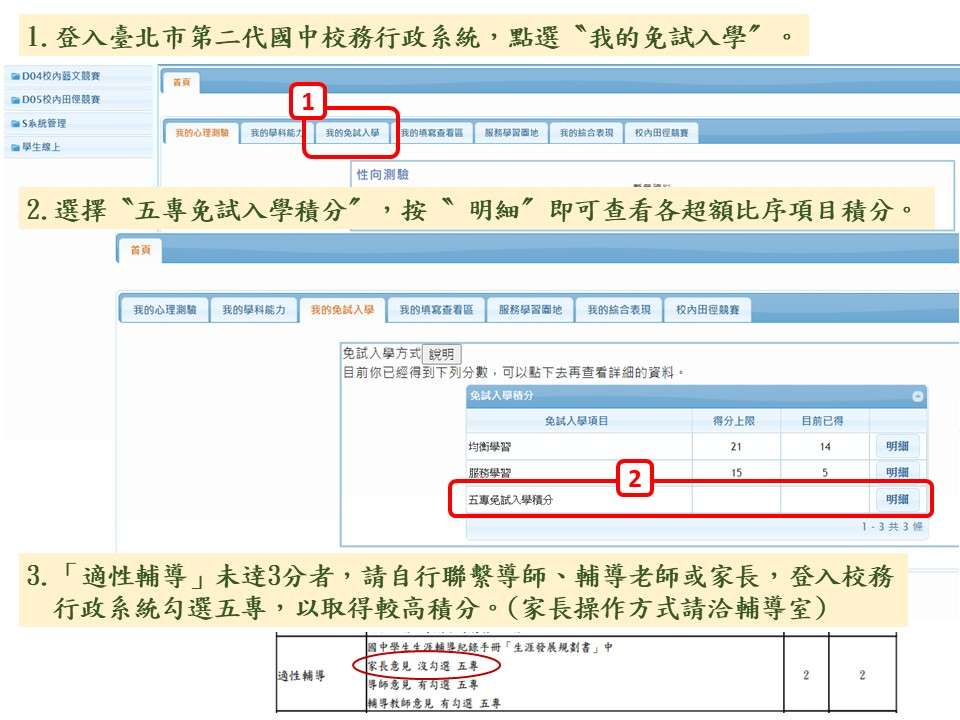Click the folder icon beside 學生線上
This screenshot has width=960, height=720.
click(15, 148)
